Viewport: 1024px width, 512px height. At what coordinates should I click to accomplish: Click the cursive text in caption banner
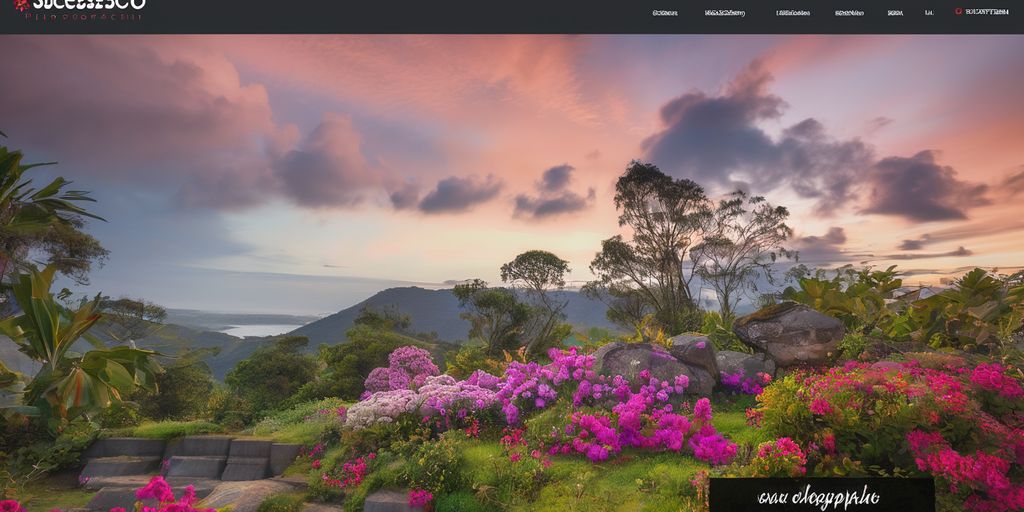pos(820,495)
